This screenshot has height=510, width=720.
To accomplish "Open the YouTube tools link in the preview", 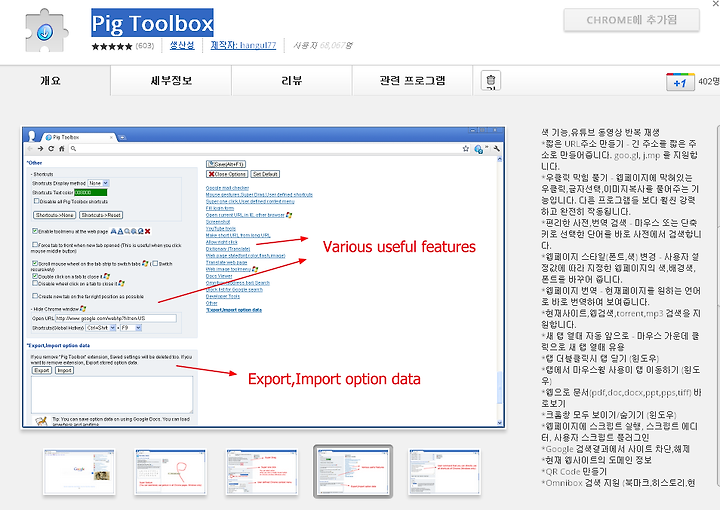I will pos(221,229).
